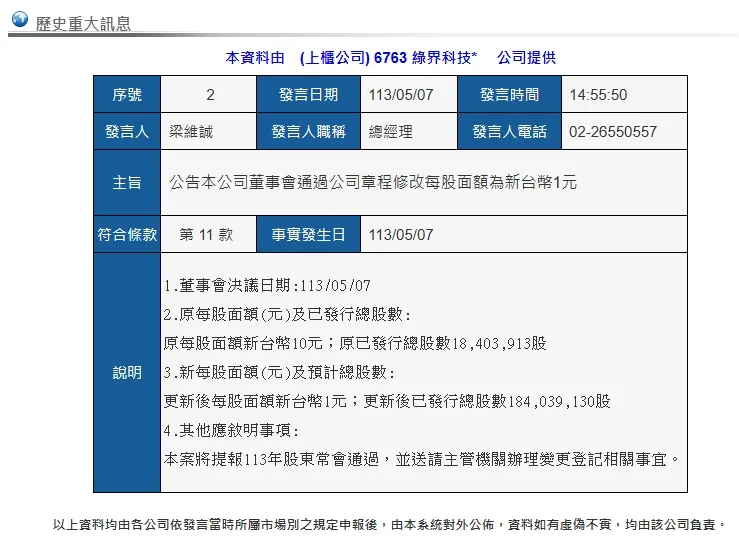Click the footer disclaimer 以上資料均由各公司
This screenshot has width=739, height=547.
[389, 524]
